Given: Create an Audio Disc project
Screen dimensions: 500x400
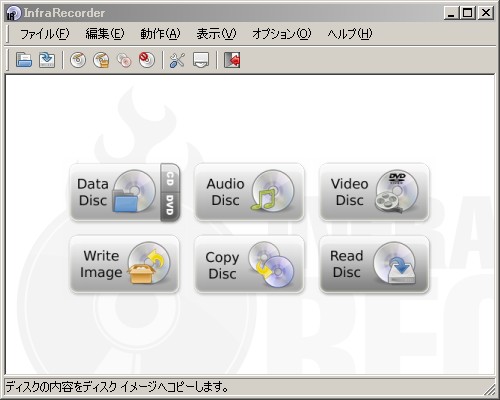Looking at the screenshot, I should [x=249, y=192].
